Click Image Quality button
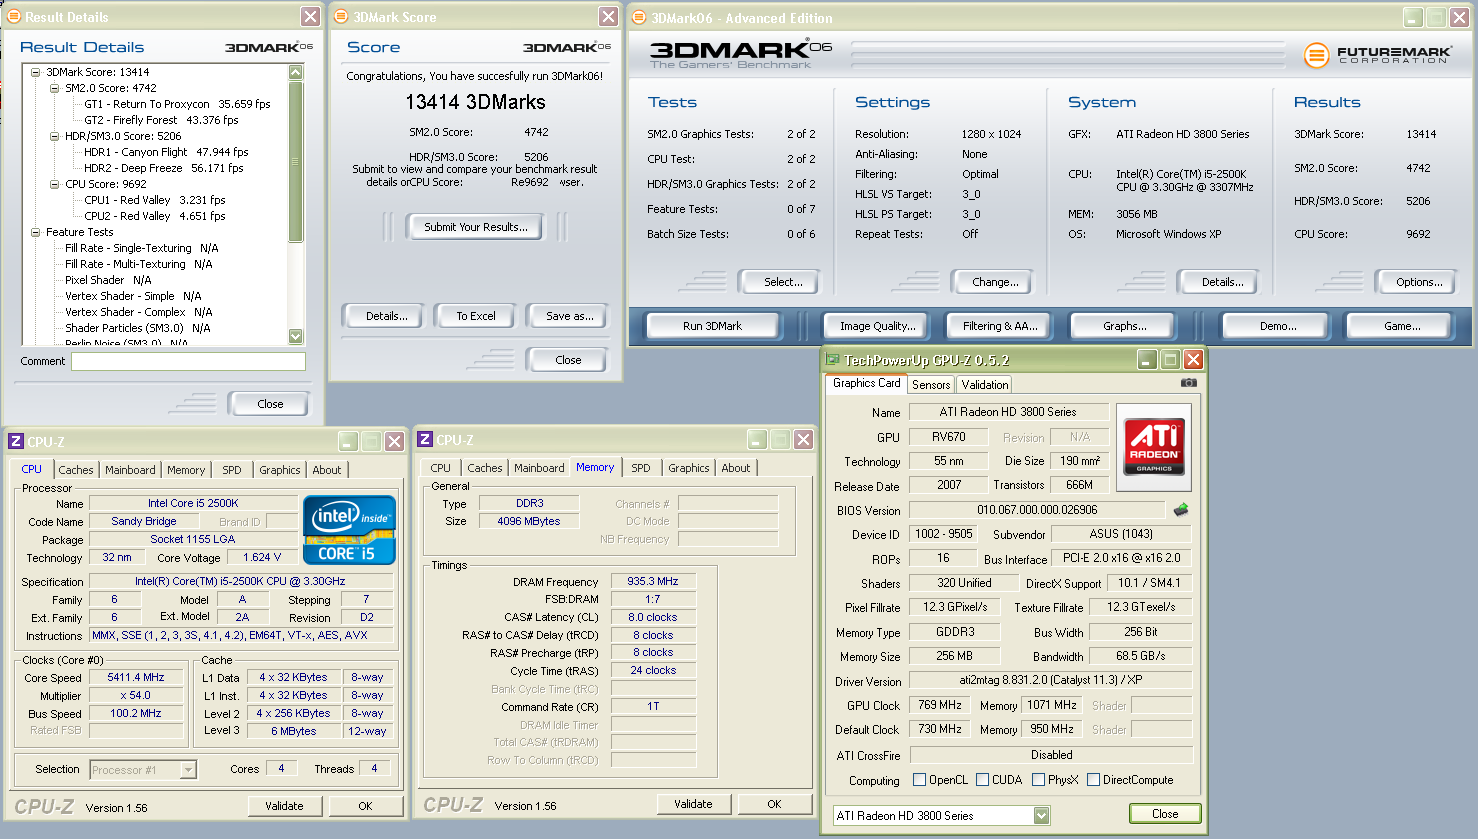1478x839 pixels. click(x=878, y=326)
